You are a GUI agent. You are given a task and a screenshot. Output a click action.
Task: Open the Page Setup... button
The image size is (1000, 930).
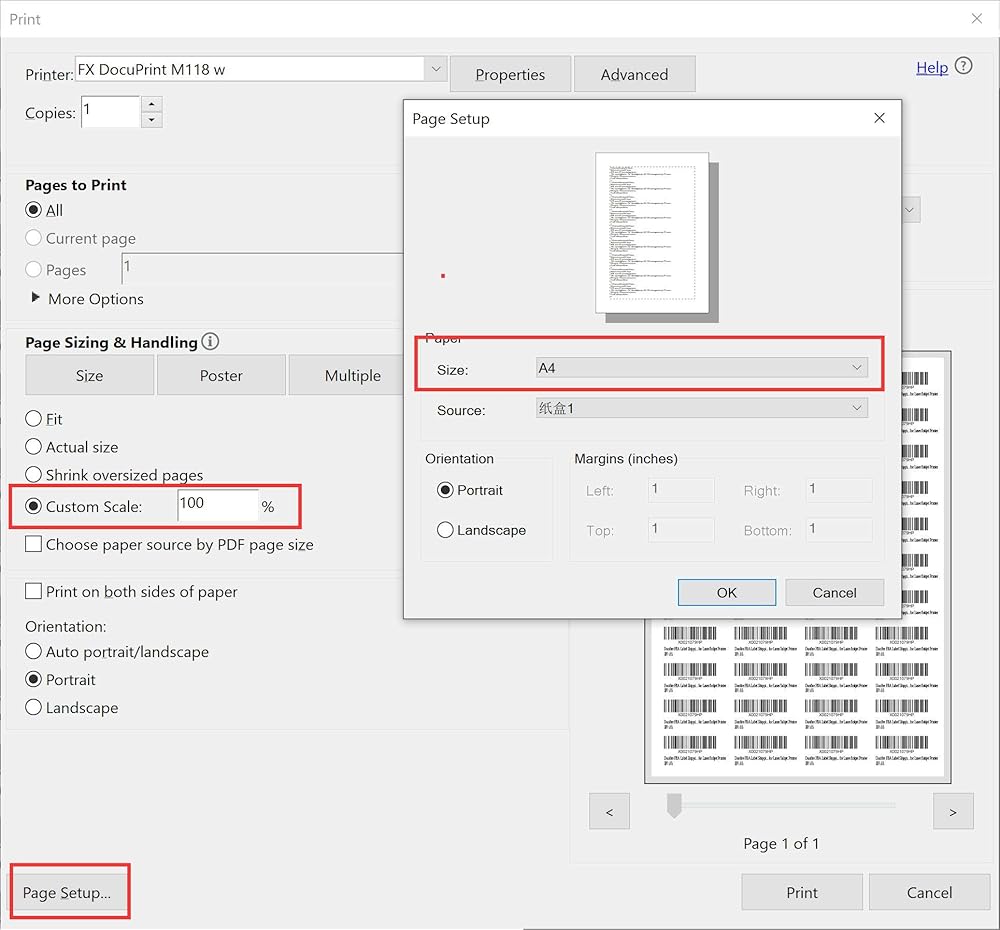[x=68, y=893]
